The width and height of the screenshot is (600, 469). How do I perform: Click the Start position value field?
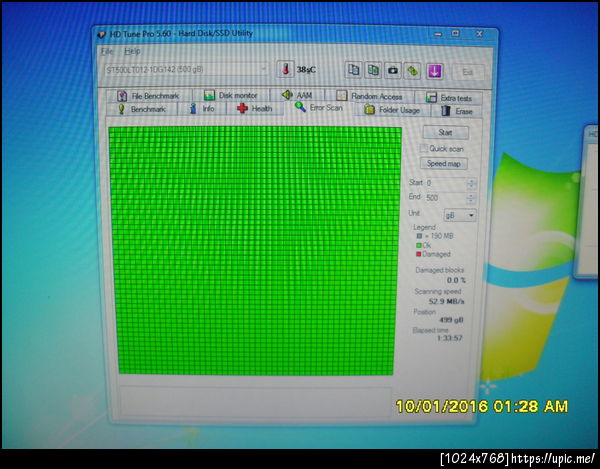[x=446, y=183]
